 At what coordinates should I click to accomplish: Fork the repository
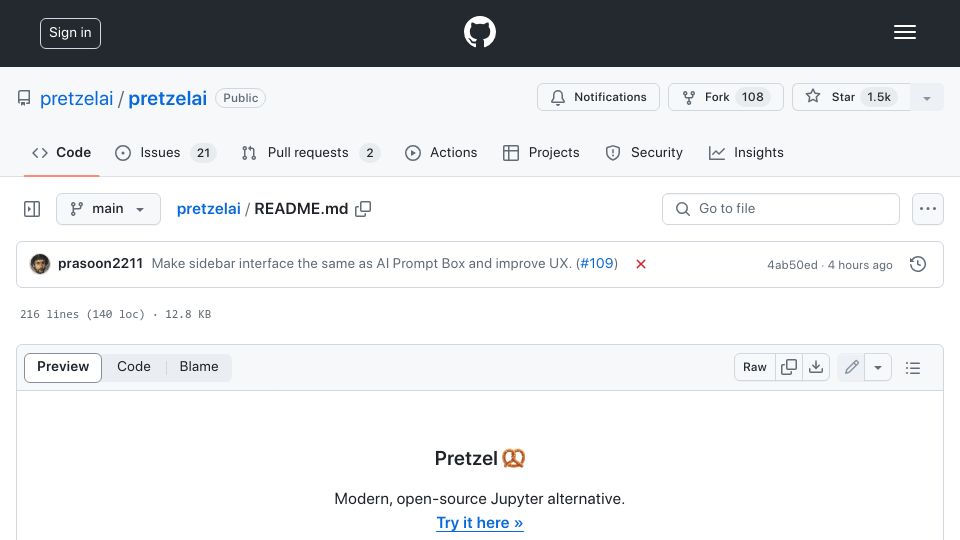(x=726, y=97)
